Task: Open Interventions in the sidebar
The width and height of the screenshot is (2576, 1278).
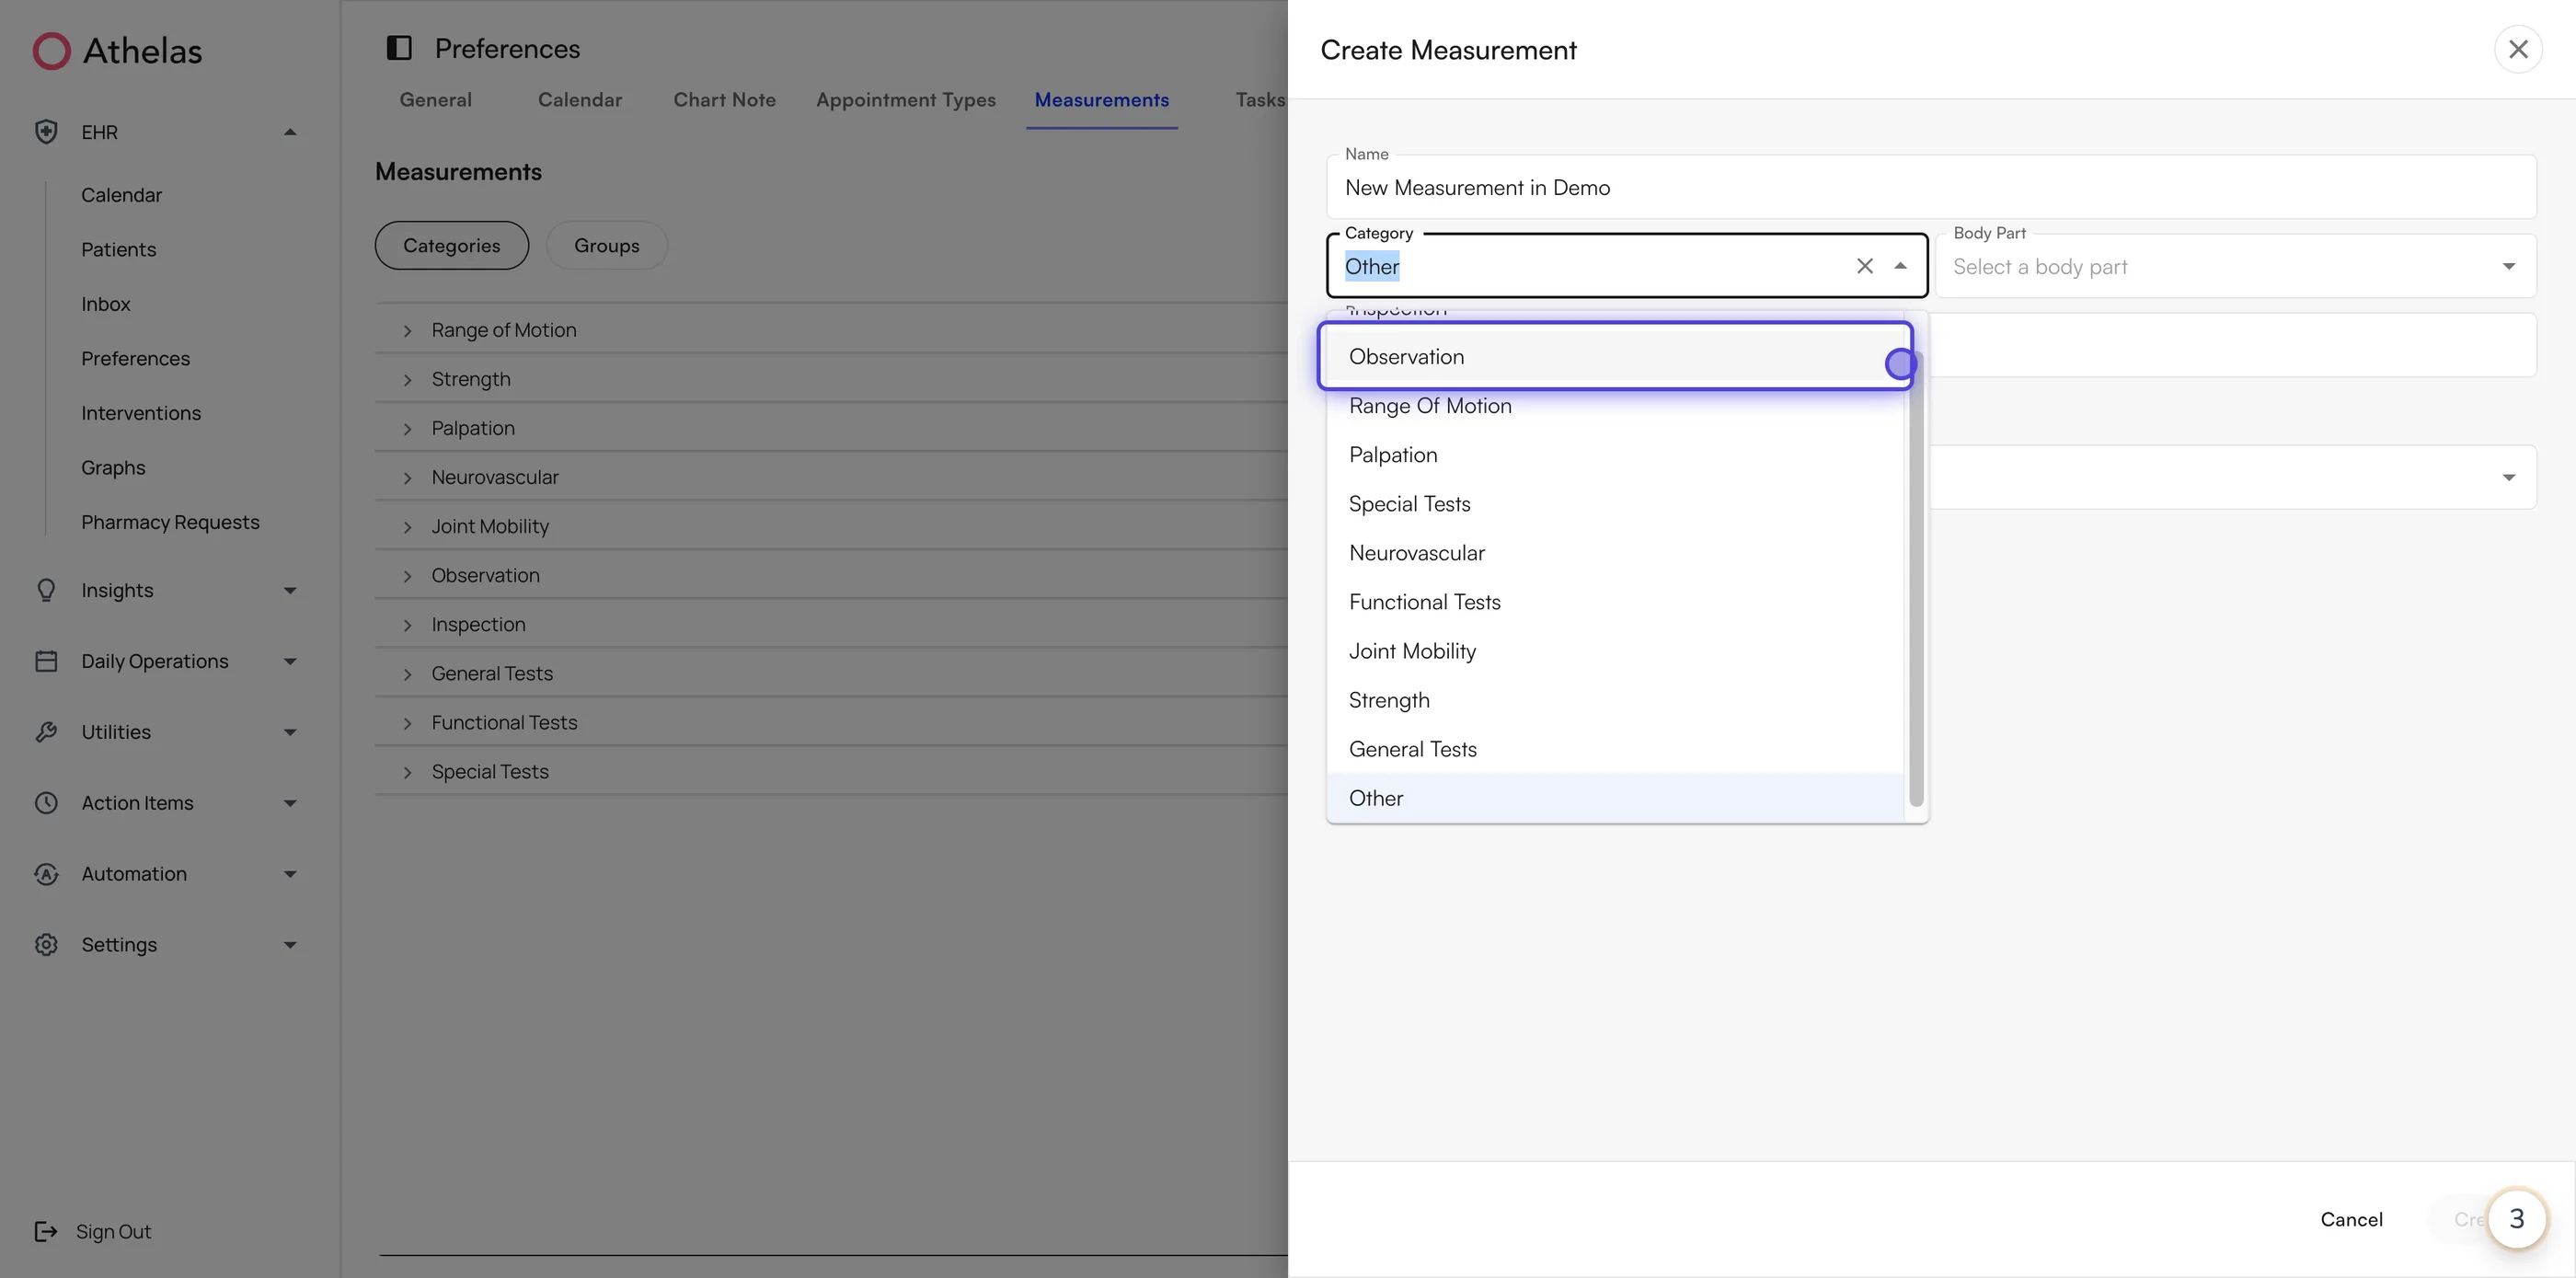Action: (x=141, y=413)
